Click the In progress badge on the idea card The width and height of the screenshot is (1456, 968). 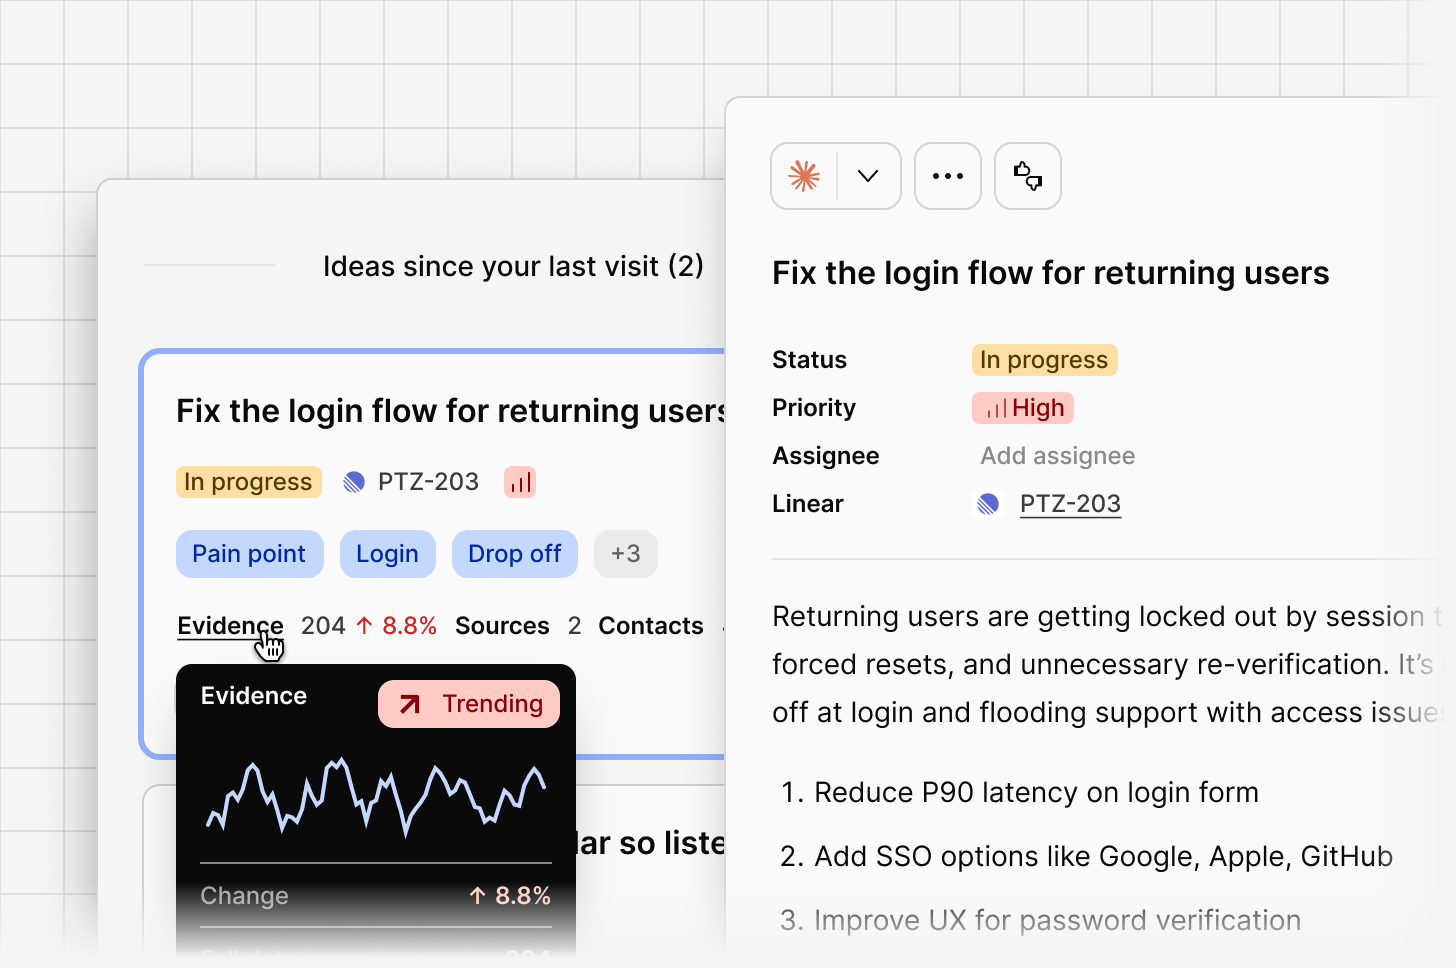coord(248,482)
